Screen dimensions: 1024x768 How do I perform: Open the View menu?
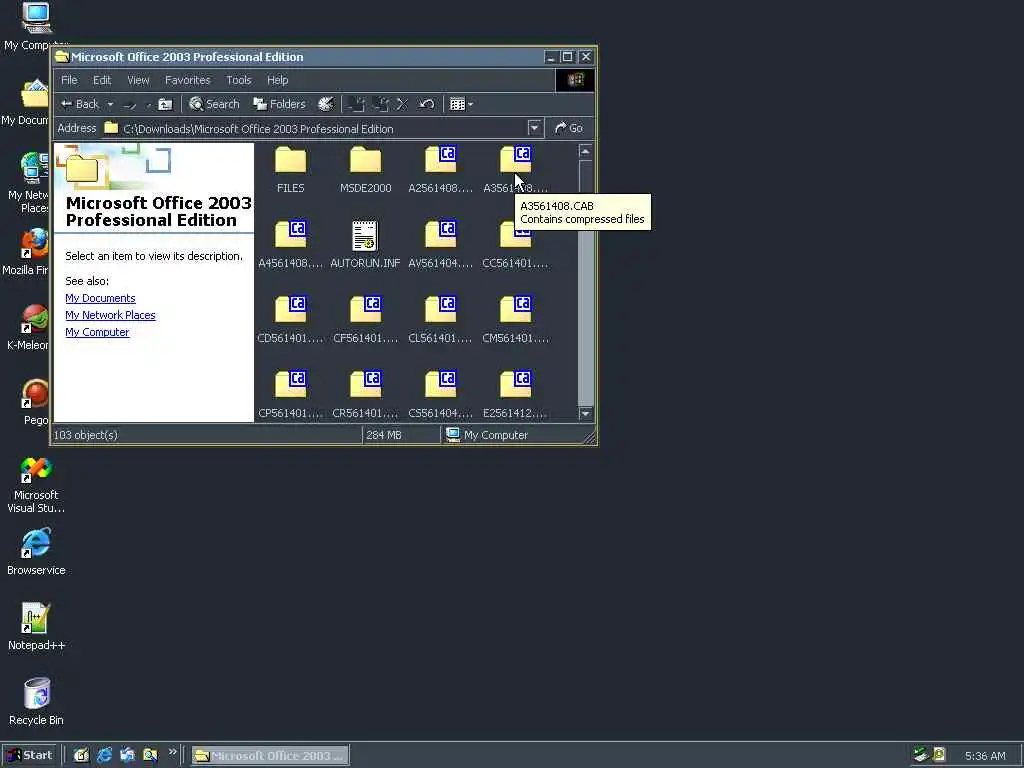coord(138,80)
